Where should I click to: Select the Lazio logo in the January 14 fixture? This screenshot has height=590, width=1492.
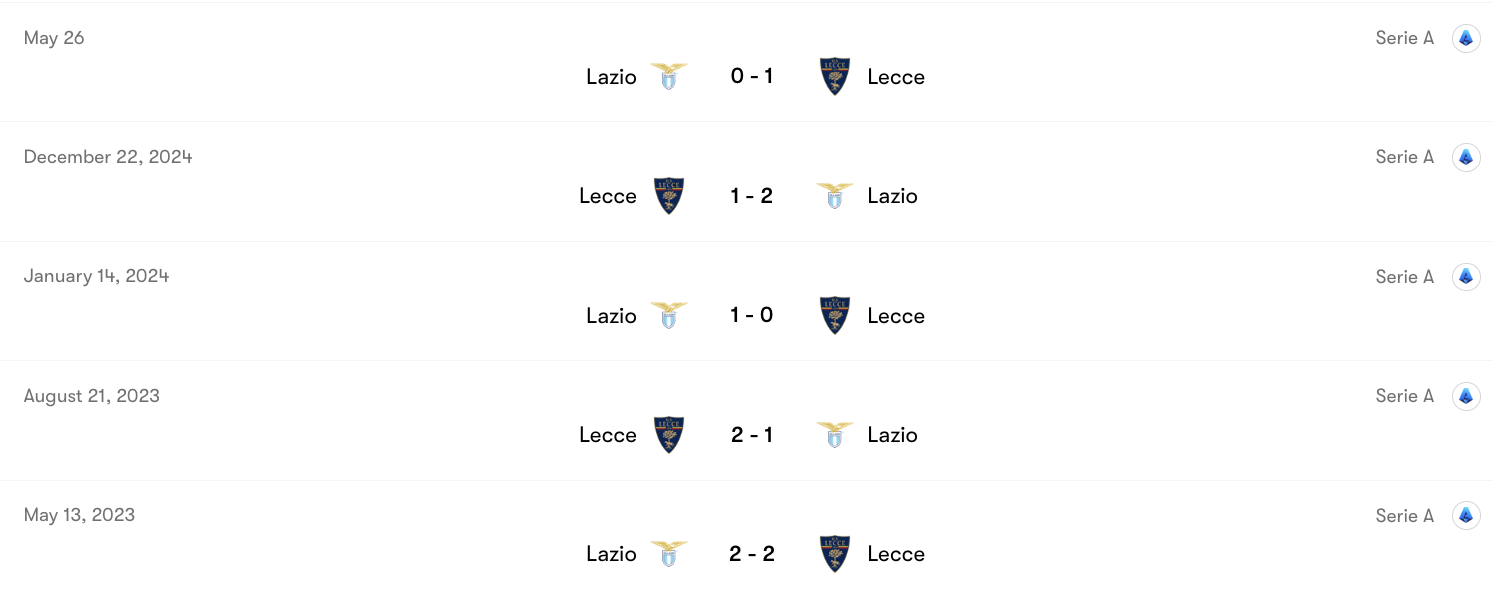(668, 315)
